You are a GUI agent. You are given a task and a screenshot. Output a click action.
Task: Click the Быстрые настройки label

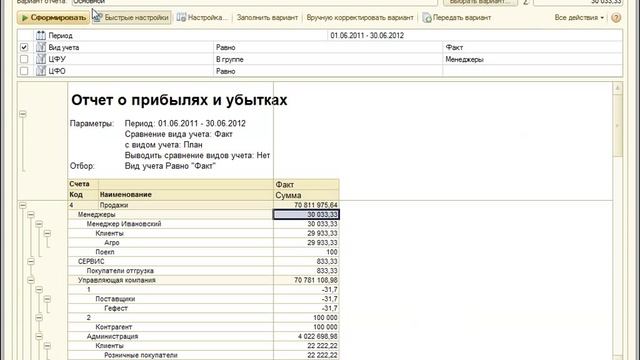136,18
